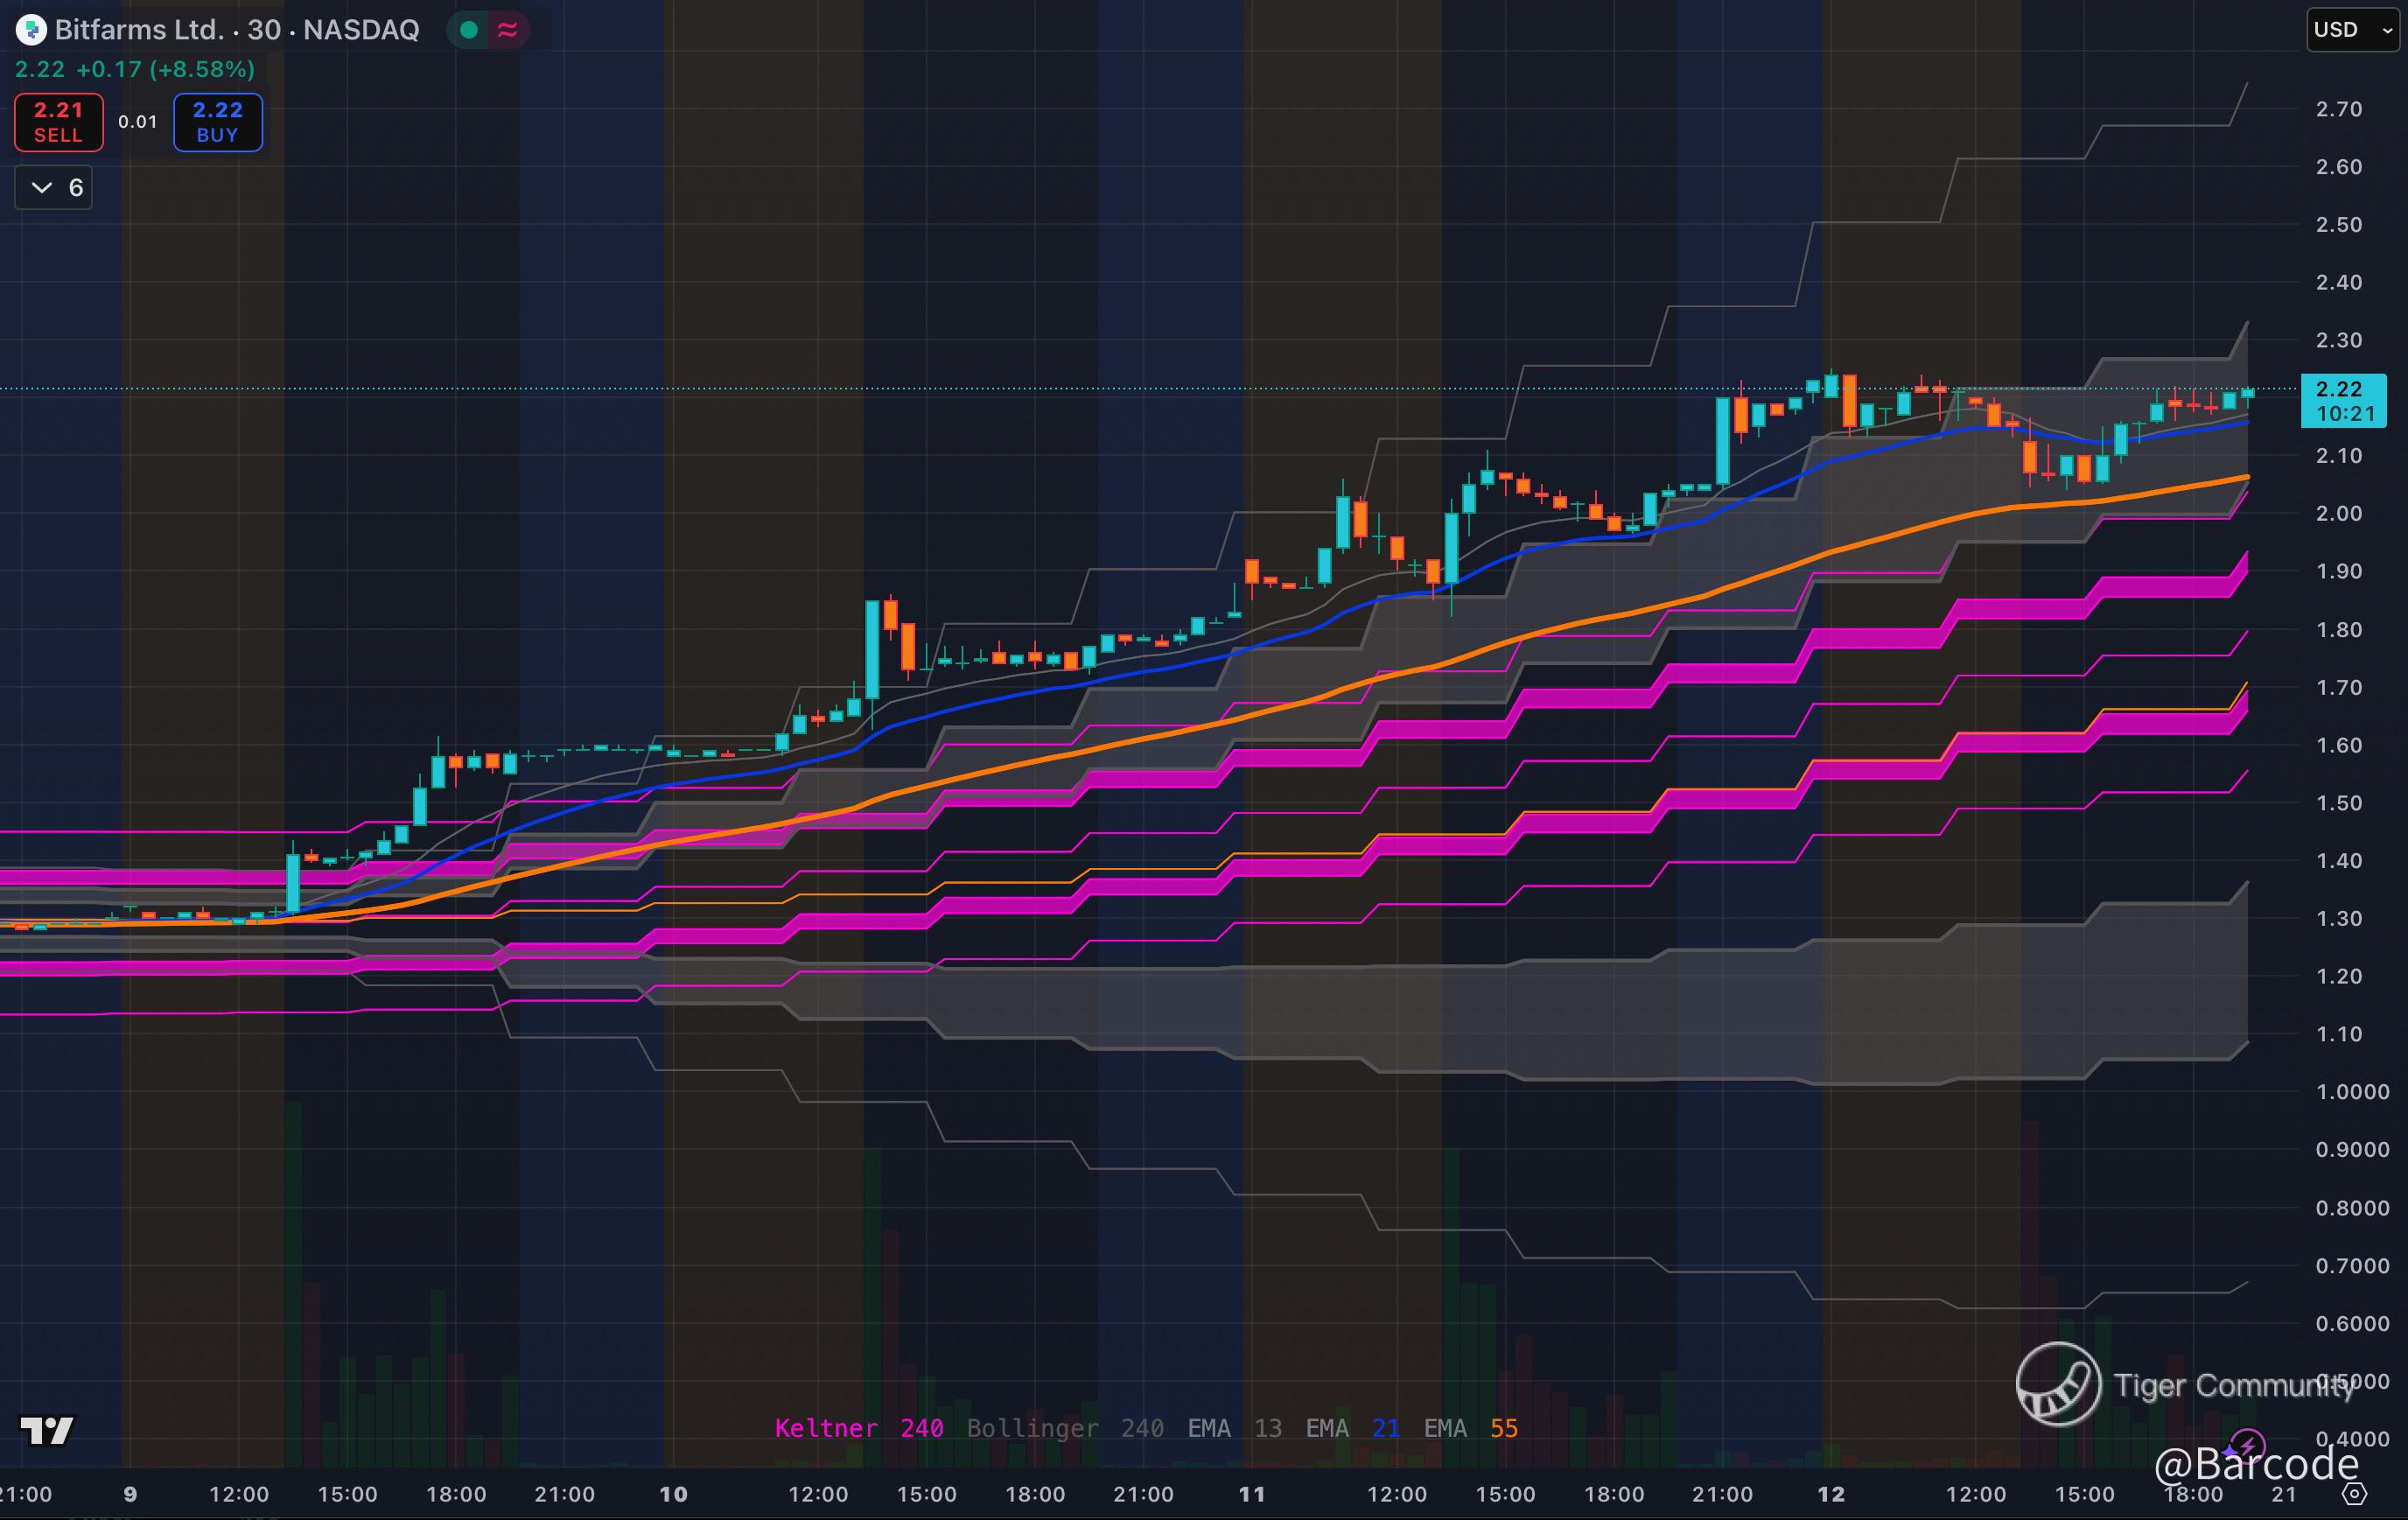Click the purple lightning bolt event marker
The image size is (2408, 1520).
(x=2247, y=1445)
